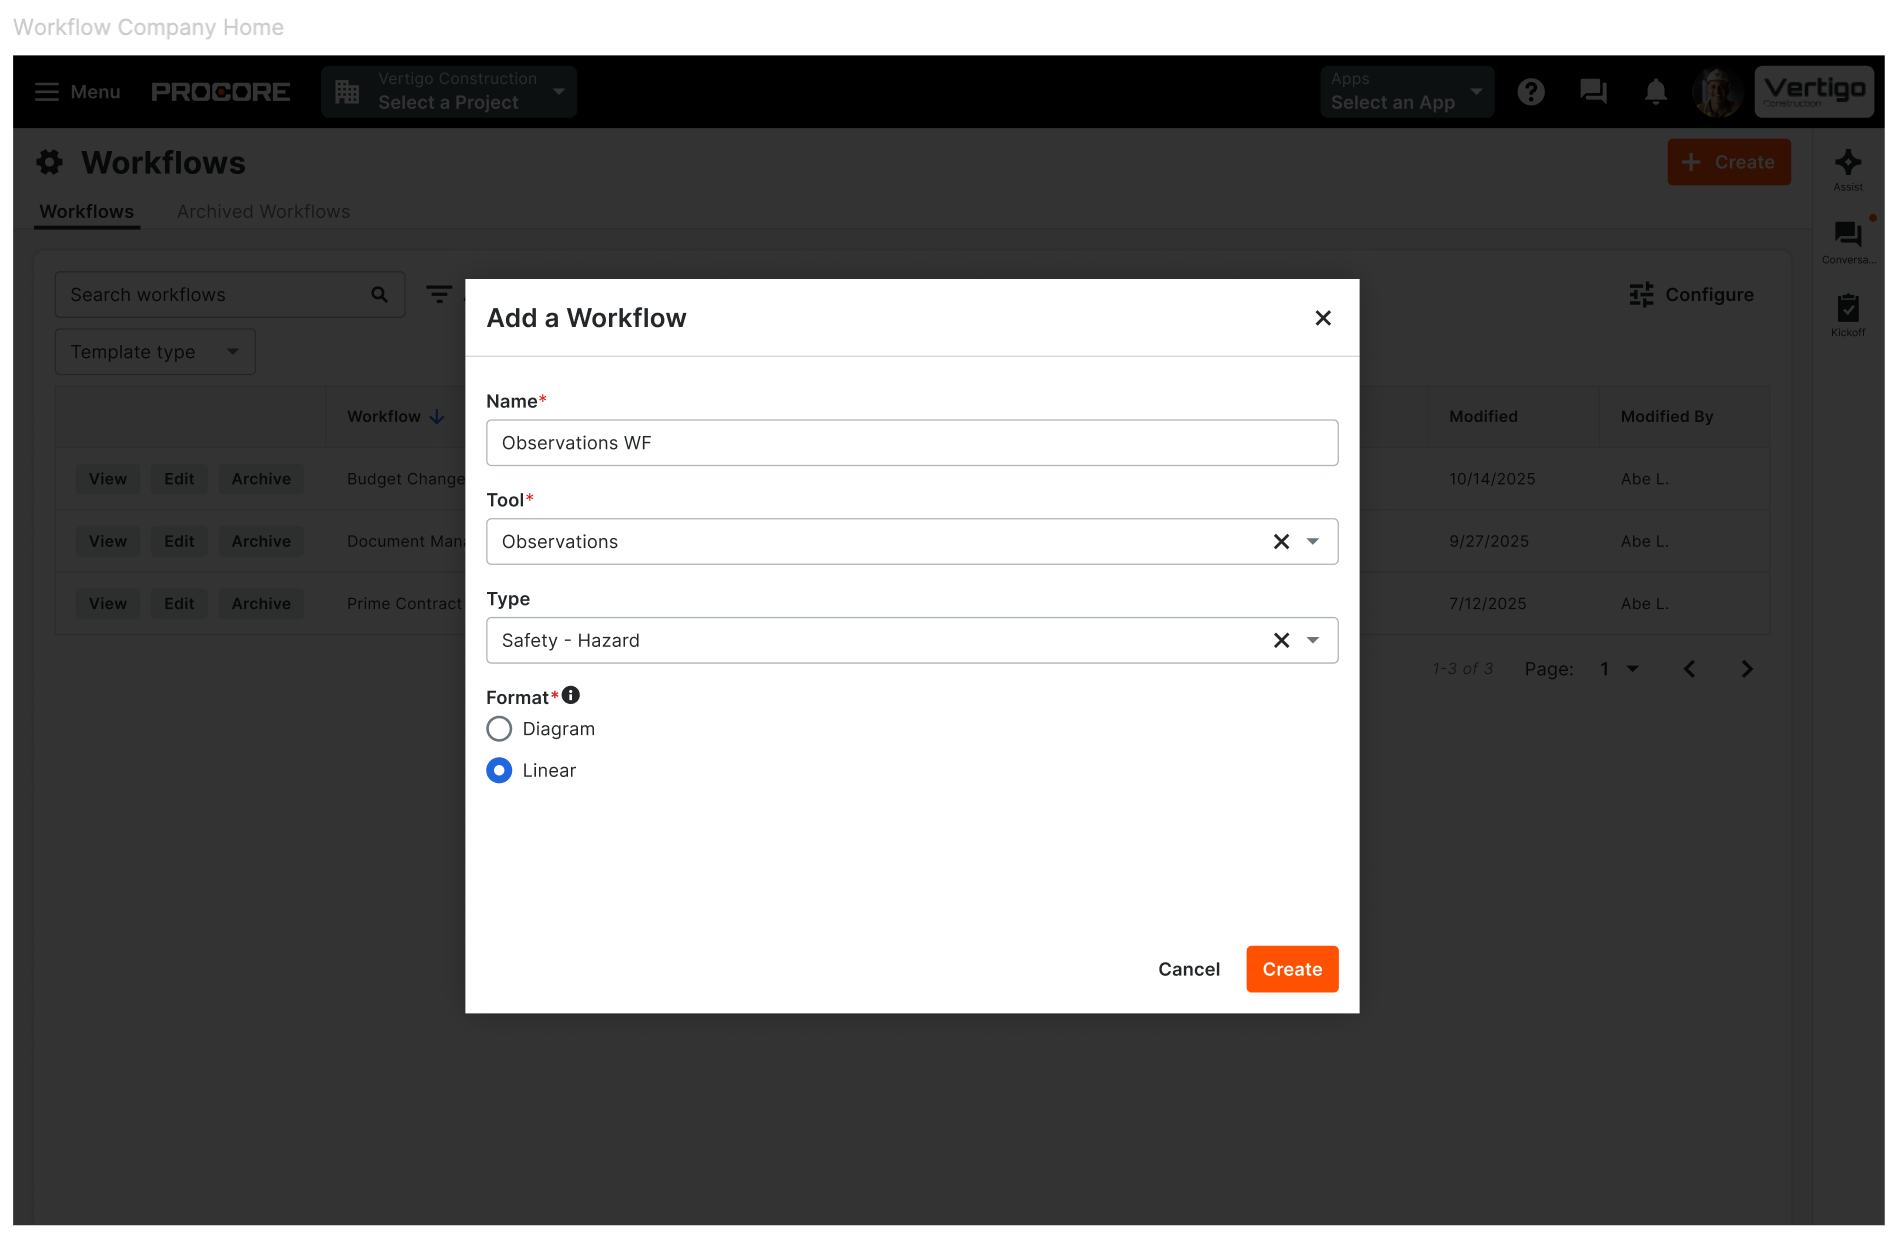Open the notifications bell icon
Viewport: 1904px width, 1244px height.
pyautogui.click(x=1656, y=92)
